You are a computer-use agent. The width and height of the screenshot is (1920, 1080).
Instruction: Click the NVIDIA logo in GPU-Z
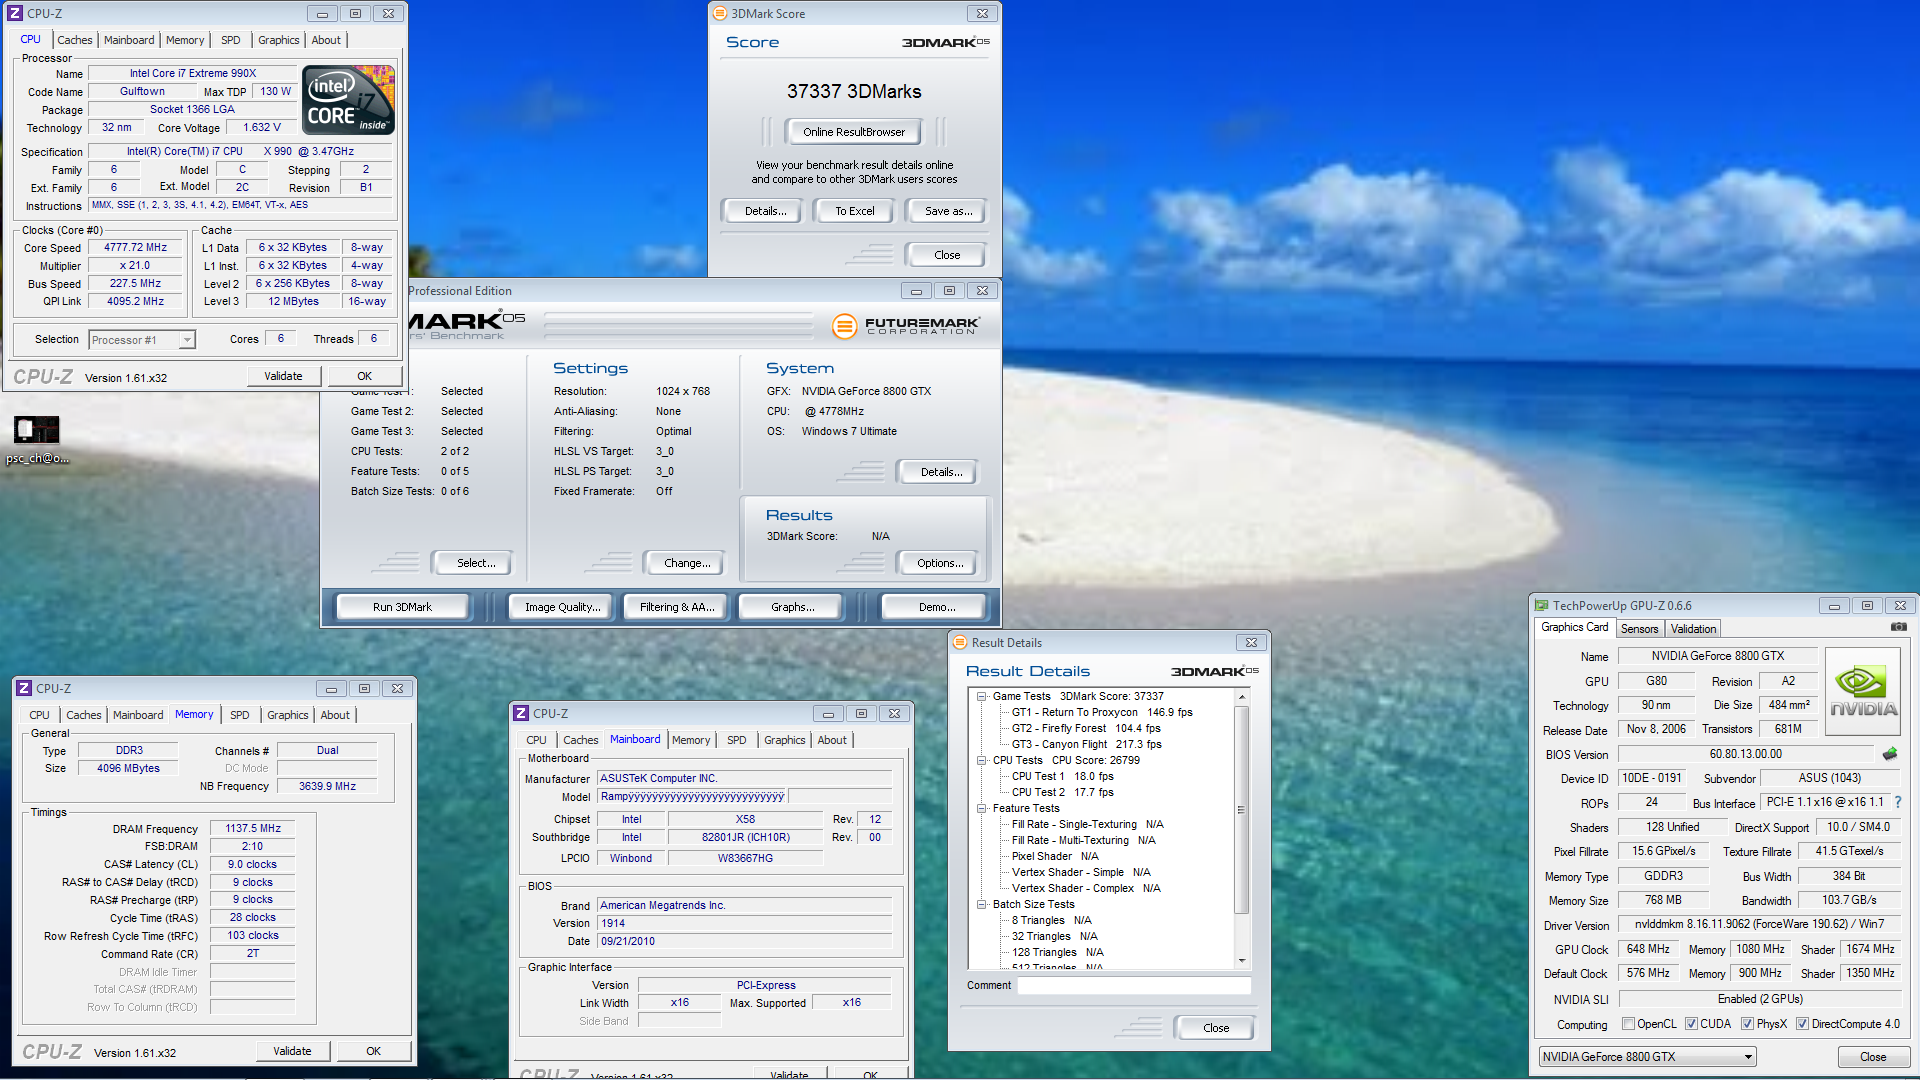click(x=1862, y=692)
